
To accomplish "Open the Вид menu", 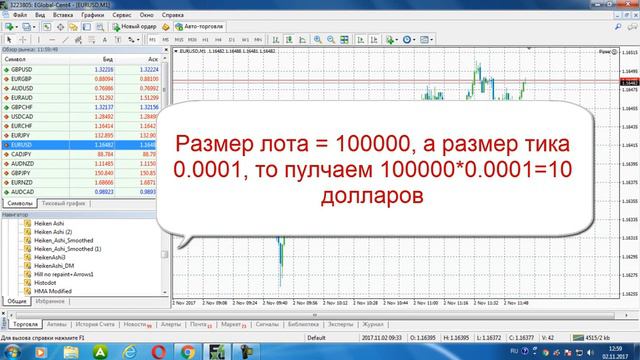I will (x=40, y=15).
